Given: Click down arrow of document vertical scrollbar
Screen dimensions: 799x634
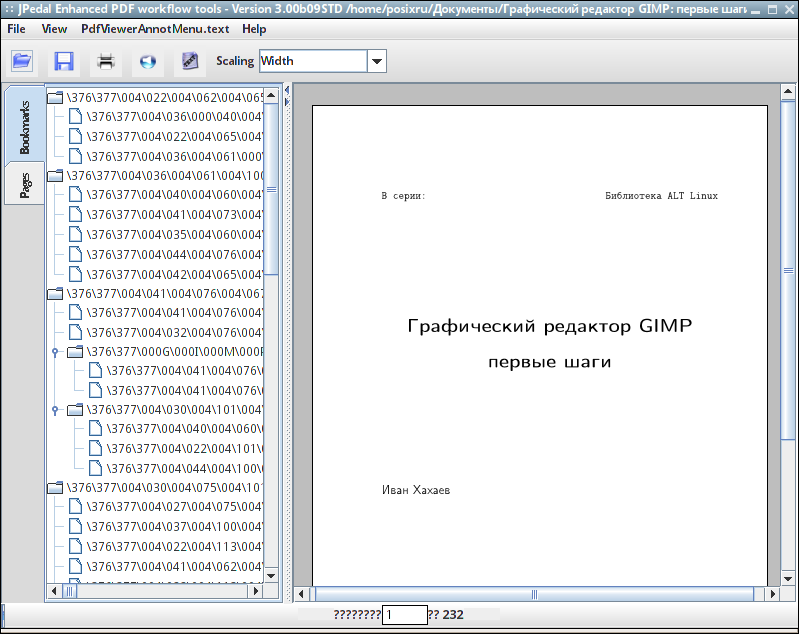Looking at the screenshot, I should pyautogui.click(x=788, y=578).
